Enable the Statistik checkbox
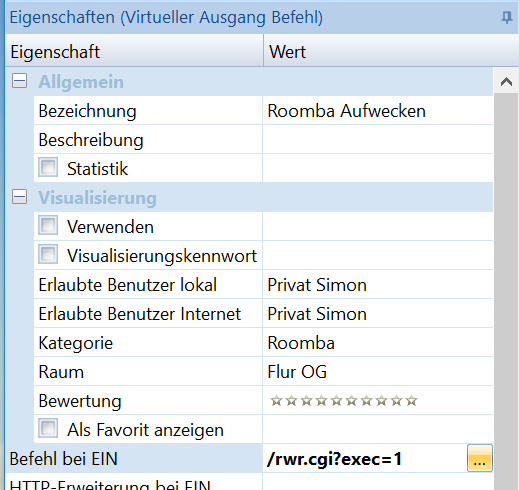520x490 pixels. click(48, 167)
